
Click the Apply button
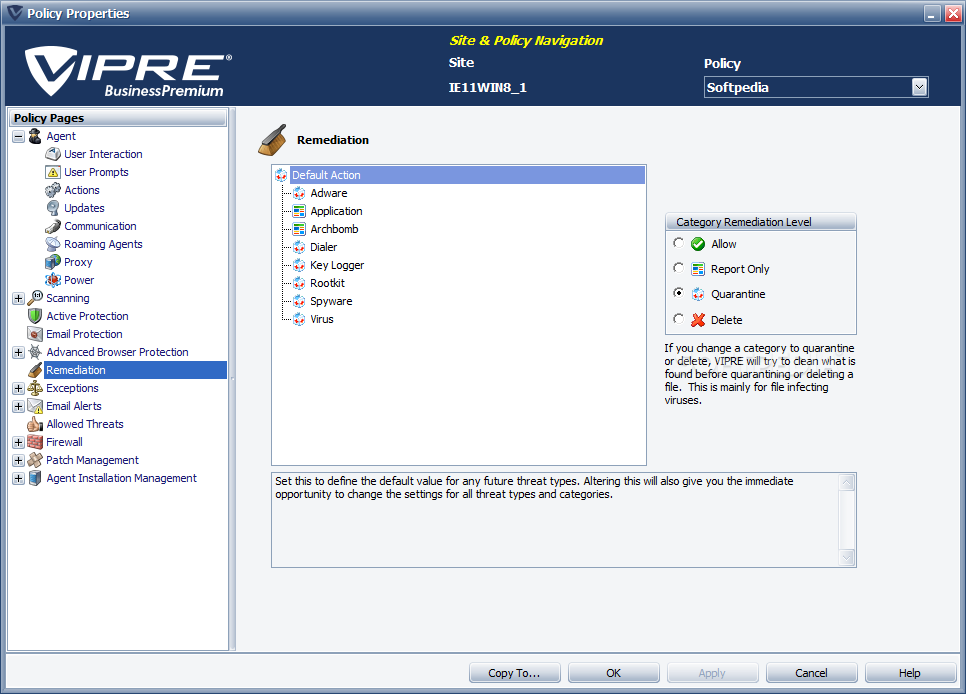(712, 673)
